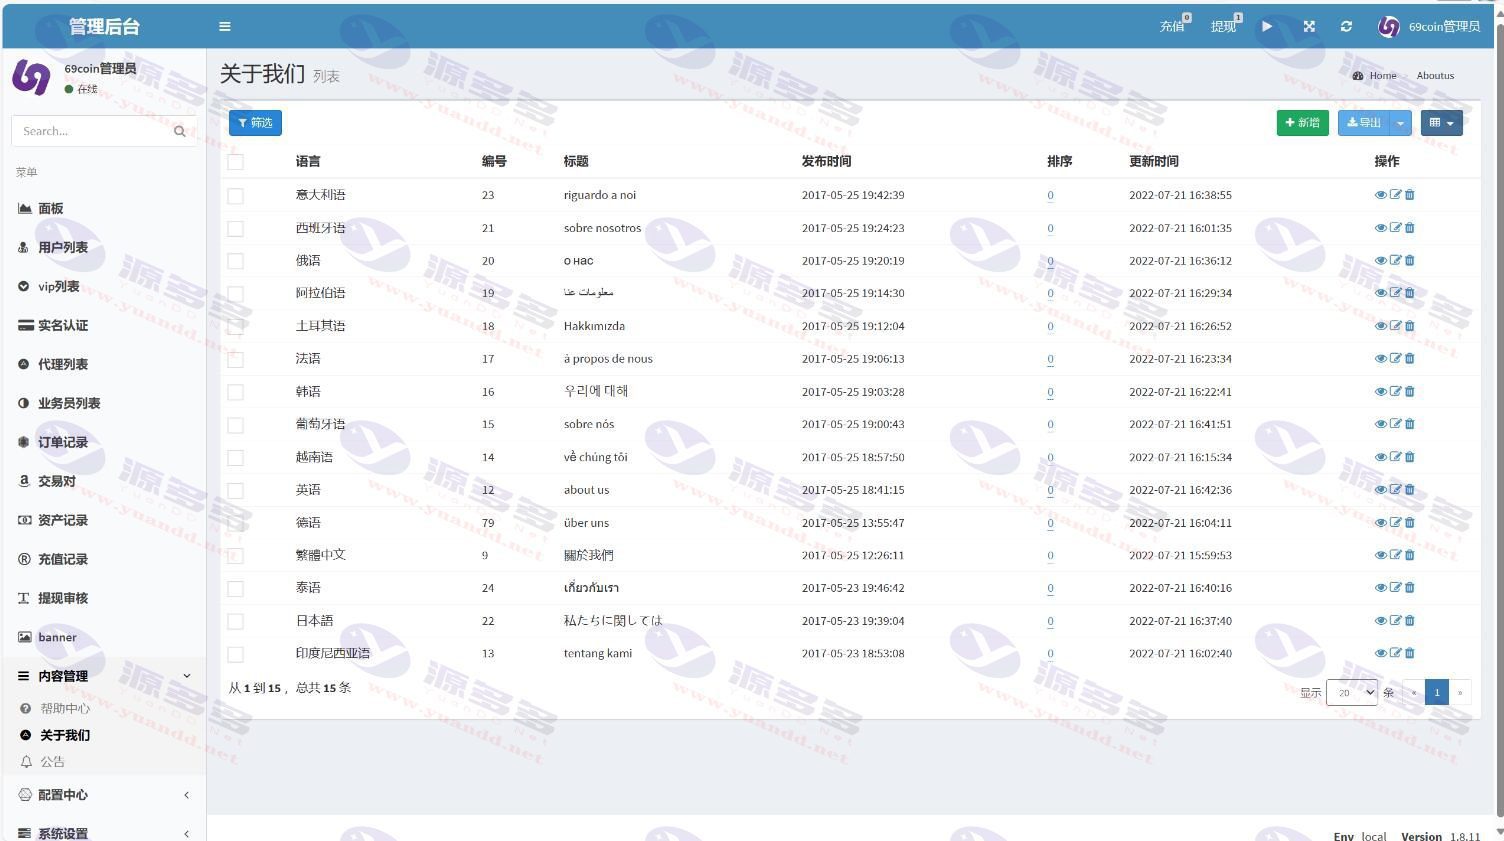1504x841 pixels.
Task: Click the green 新增 button
Action: [1302, 123]
